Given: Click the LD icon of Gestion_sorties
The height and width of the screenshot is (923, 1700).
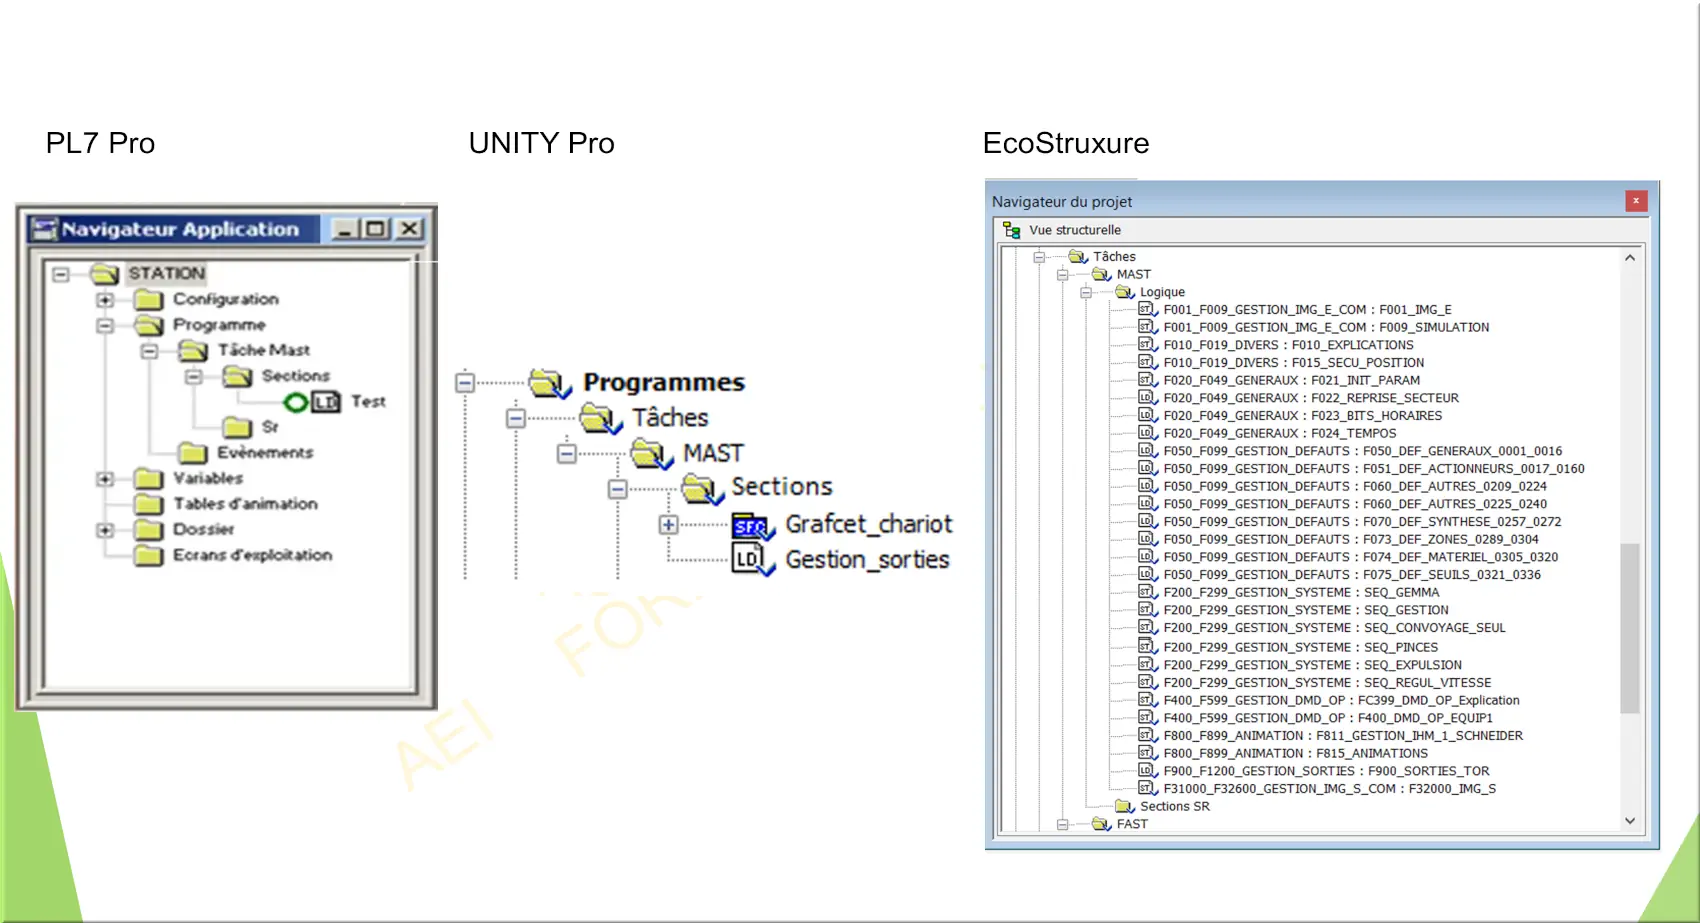Looking at the screenshot, I should tap(753, 559).
